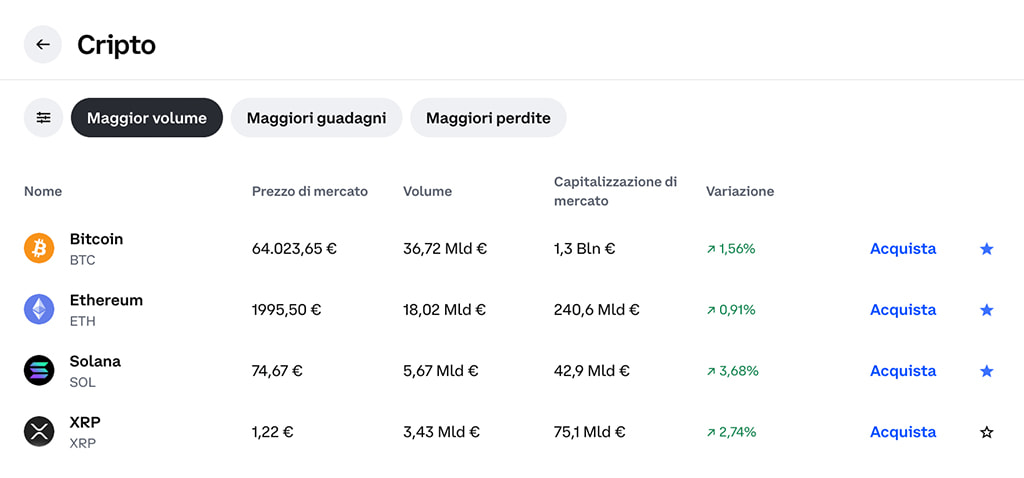Remove Bitcoin from favorites star
1024x478 pixels.
[x=987, y=249]
